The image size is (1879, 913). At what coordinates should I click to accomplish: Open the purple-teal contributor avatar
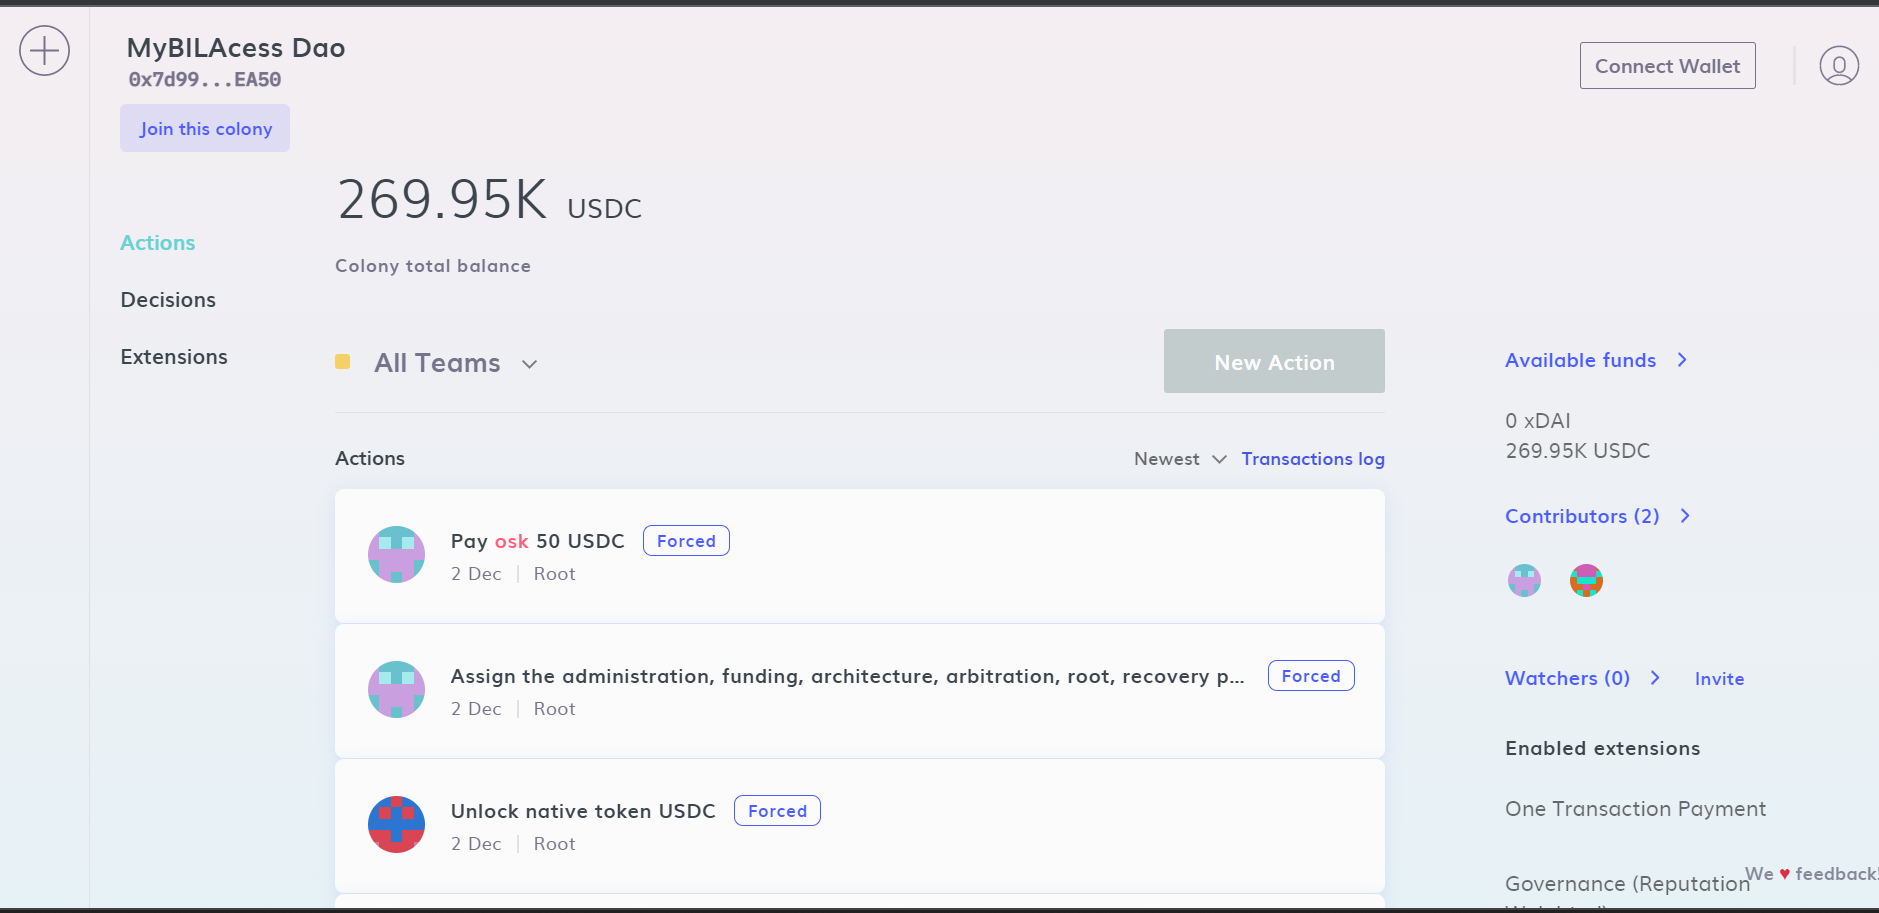point(1524,580)
